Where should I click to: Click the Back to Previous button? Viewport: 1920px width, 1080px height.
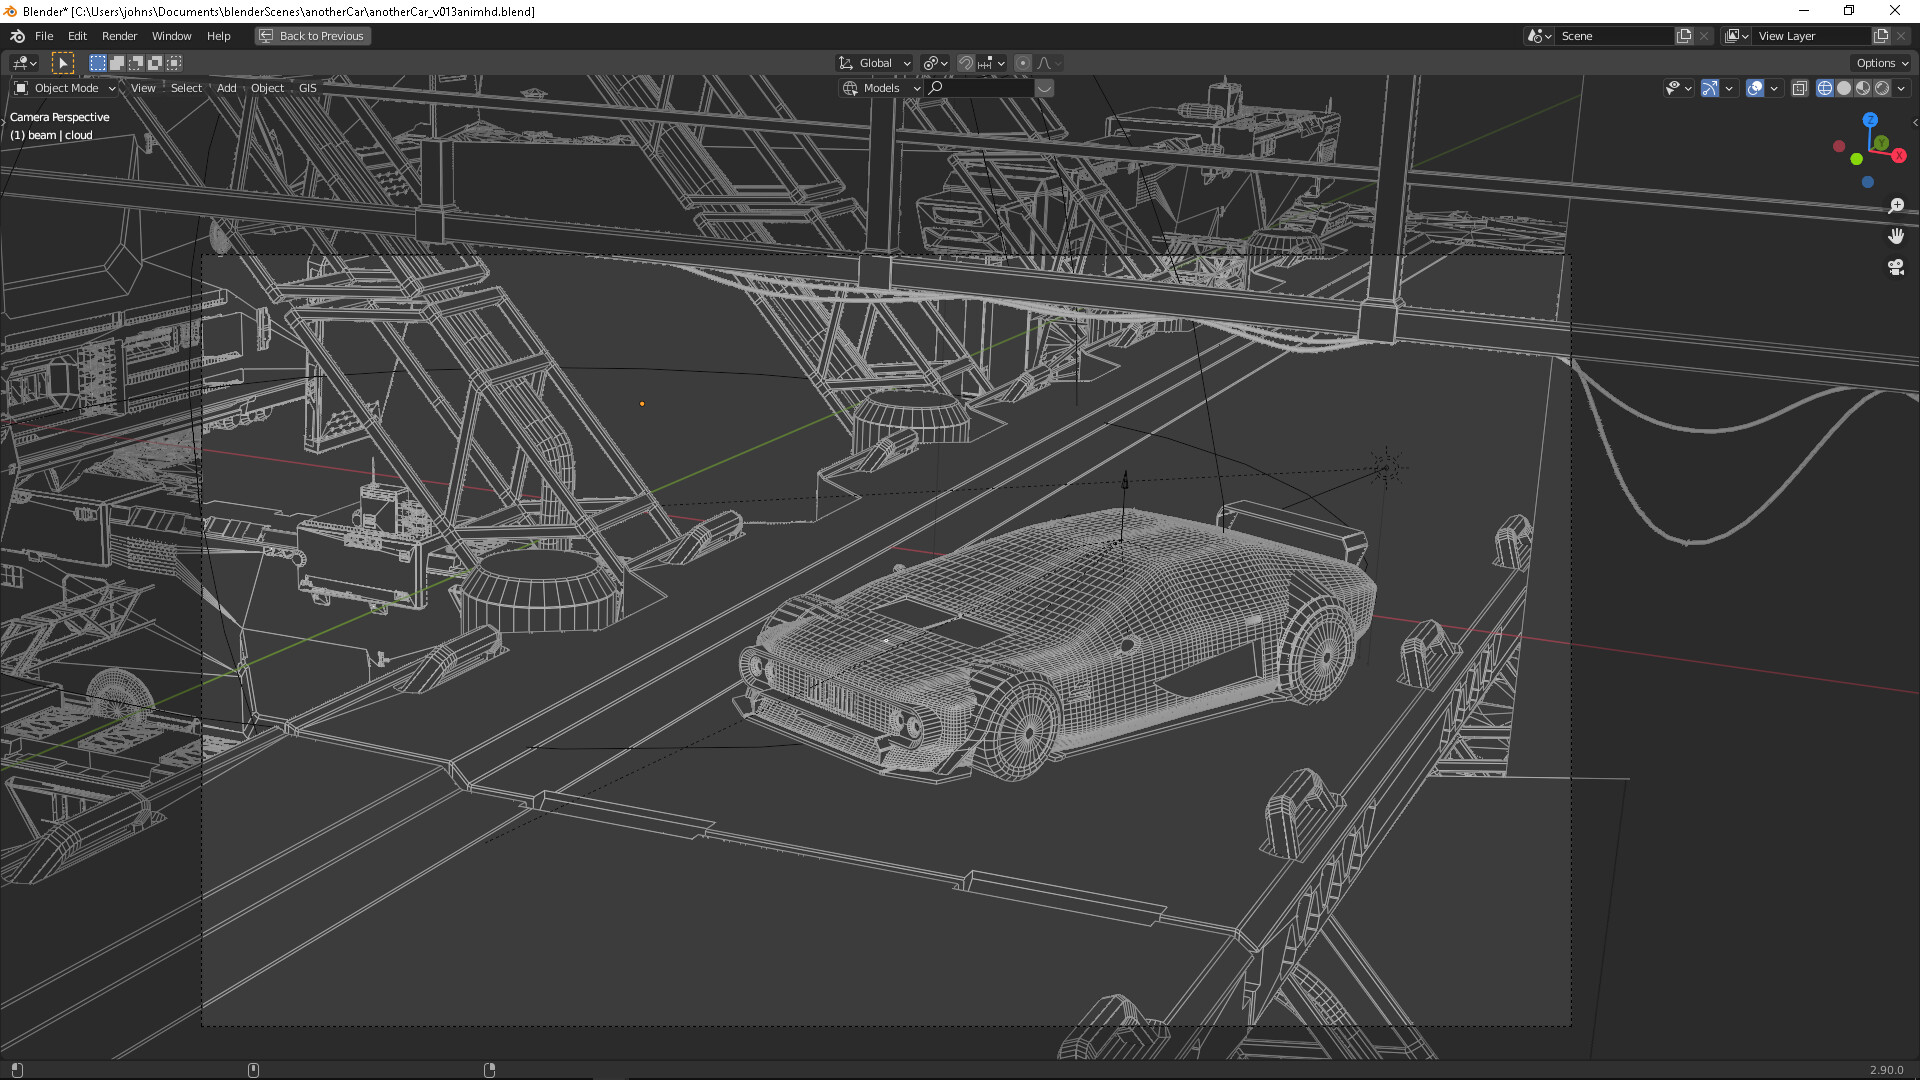click(x=312, y=36)
